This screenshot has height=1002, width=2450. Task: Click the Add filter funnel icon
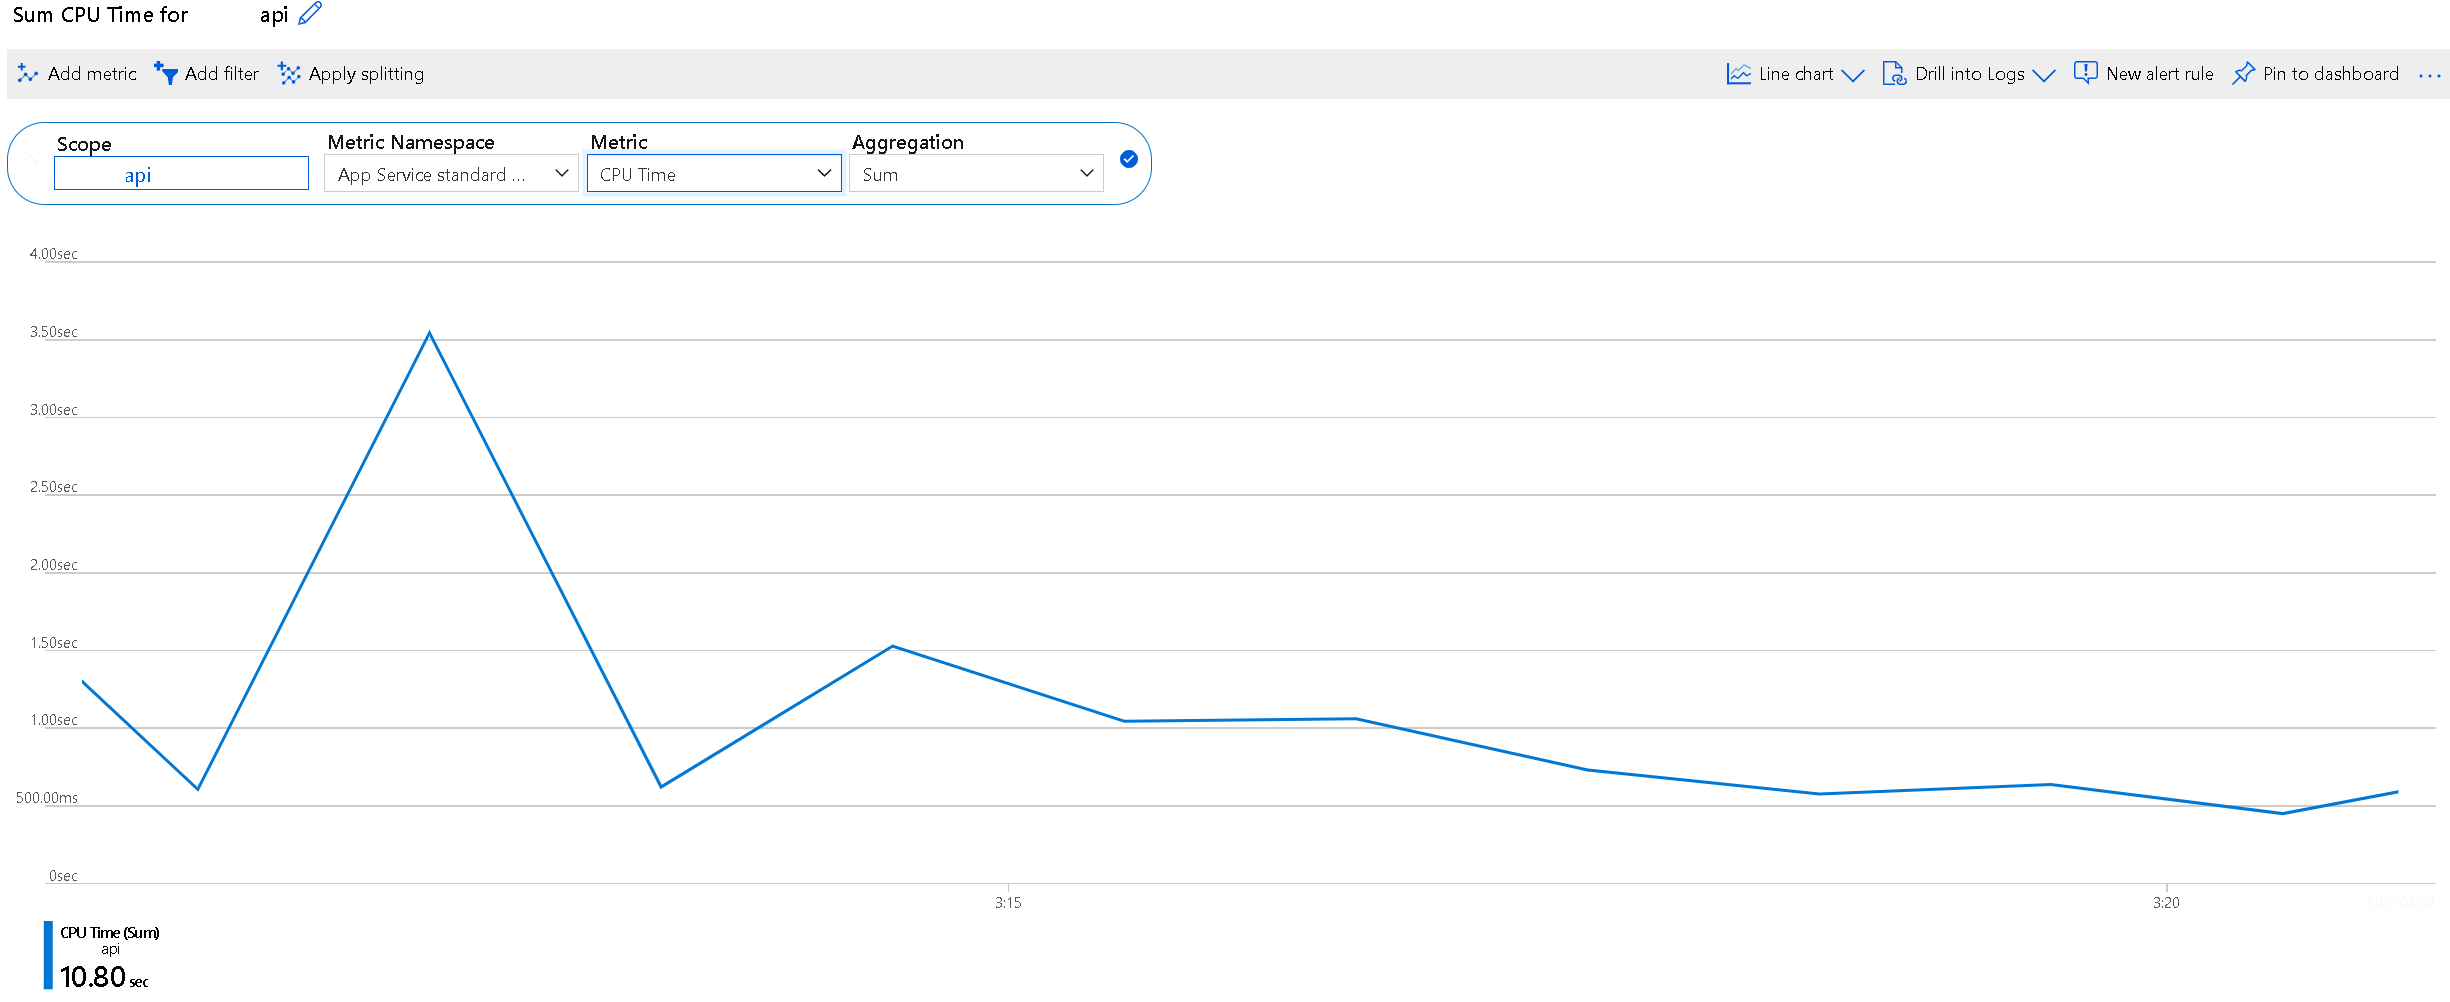(x=166, y=74)
